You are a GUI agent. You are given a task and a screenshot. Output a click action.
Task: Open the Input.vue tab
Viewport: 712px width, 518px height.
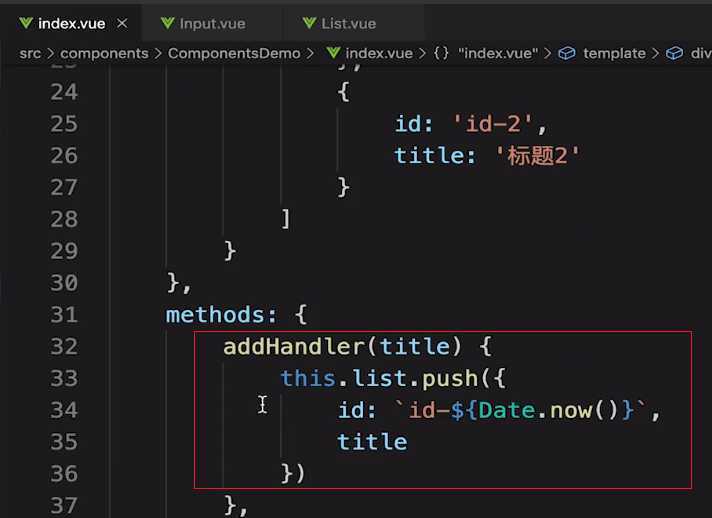click(213, 23)
